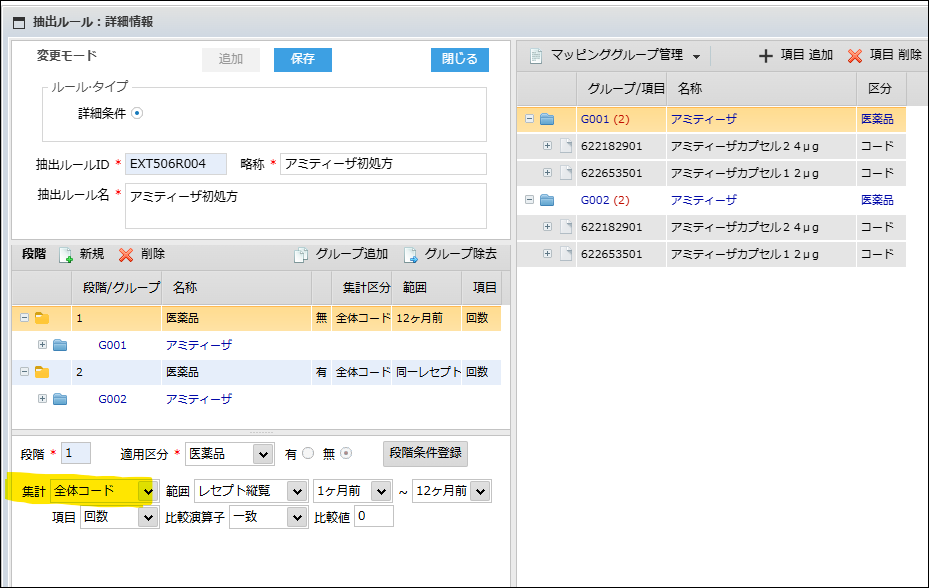This screenshot has height=588, width=929.
Task: Click the yellow folder icon of stage 2
Action: point(41,372)
